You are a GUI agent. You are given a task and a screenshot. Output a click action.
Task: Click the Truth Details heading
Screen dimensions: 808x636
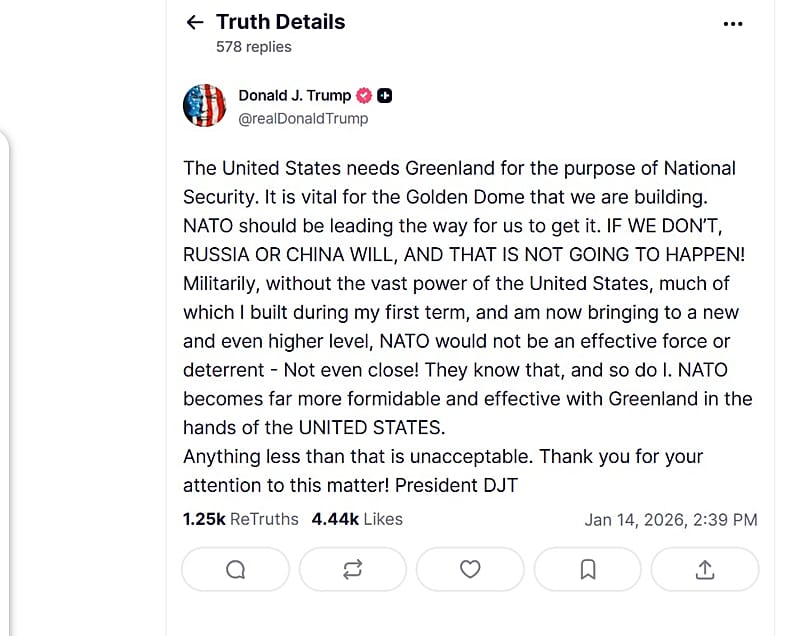click(x=280, y=22)
